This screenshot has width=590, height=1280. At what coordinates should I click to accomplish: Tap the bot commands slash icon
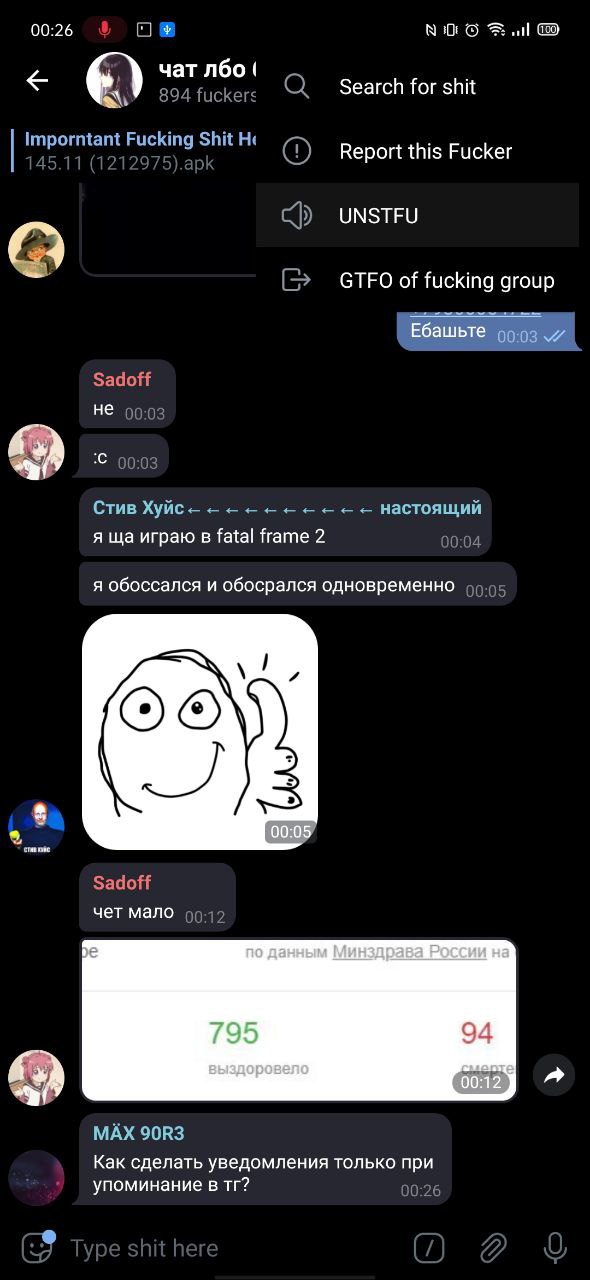tap(429, 1248)
